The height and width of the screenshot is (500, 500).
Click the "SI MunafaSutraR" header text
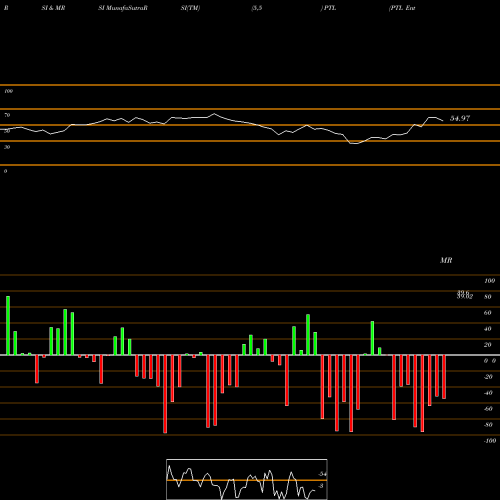click(123, 8)
